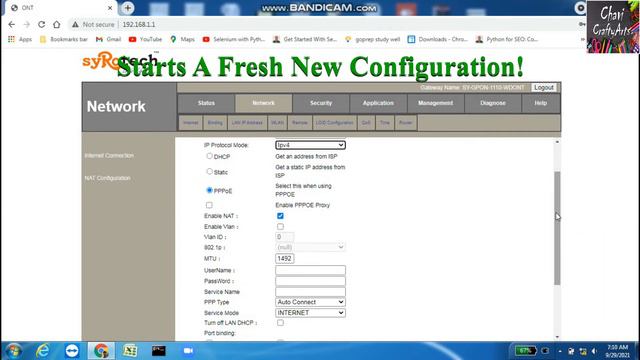Open the LOID Configuration sub-tab
This screenshot has width=640, height=360.
(x=334, y=122)
